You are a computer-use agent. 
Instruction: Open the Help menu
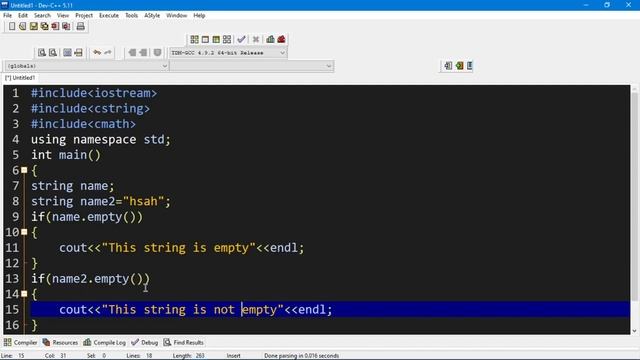pos(199,16)
